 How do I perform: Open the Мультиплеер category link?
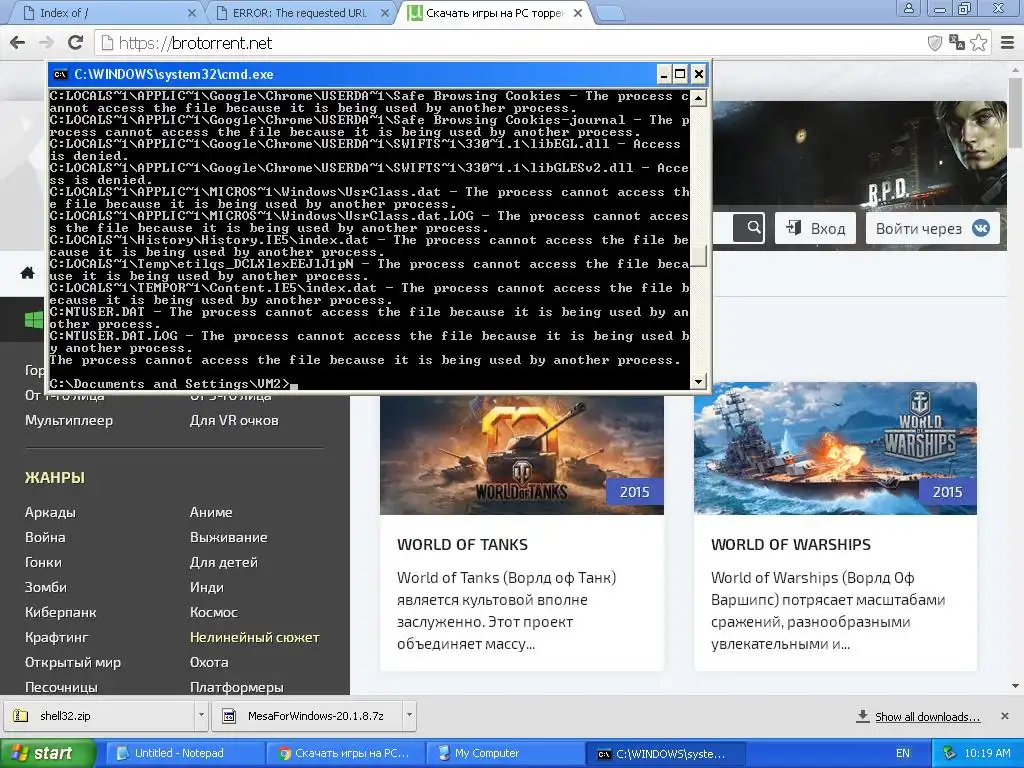(x=69, y=420)
